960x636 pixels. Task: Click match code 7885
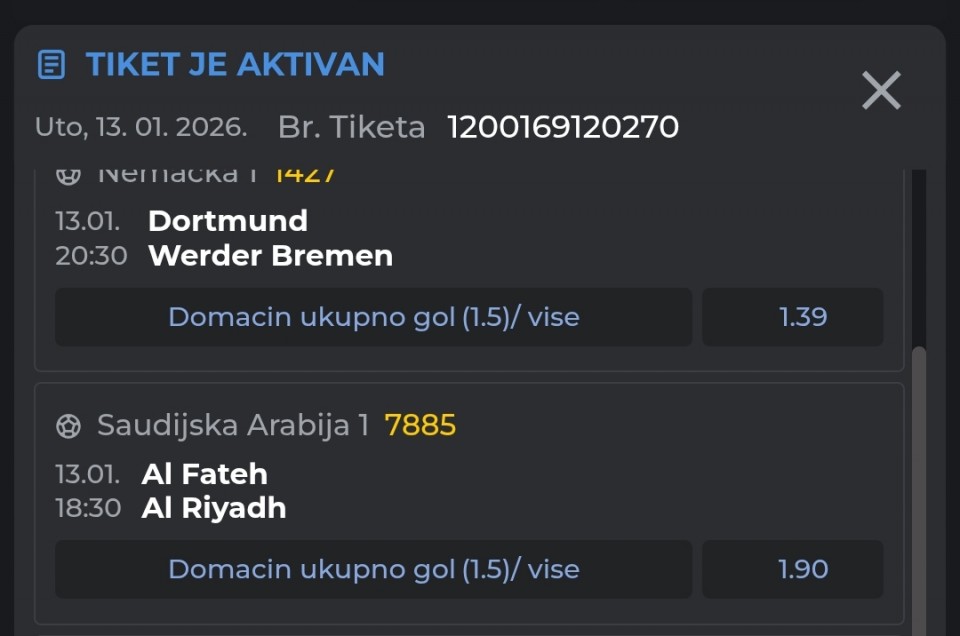pyautogui.click(x=420, y=426)
